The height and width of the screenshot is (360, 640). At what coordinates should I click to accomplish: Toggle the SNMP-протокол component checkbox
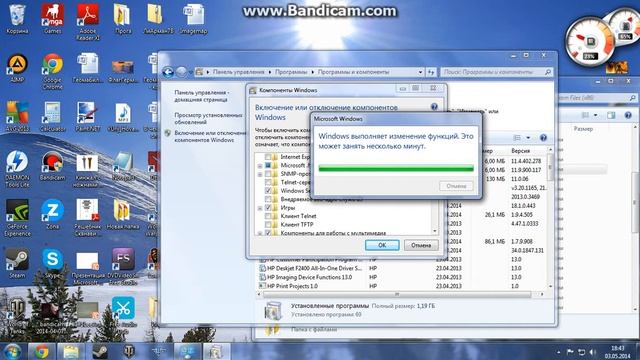click(x=268, y=174)
